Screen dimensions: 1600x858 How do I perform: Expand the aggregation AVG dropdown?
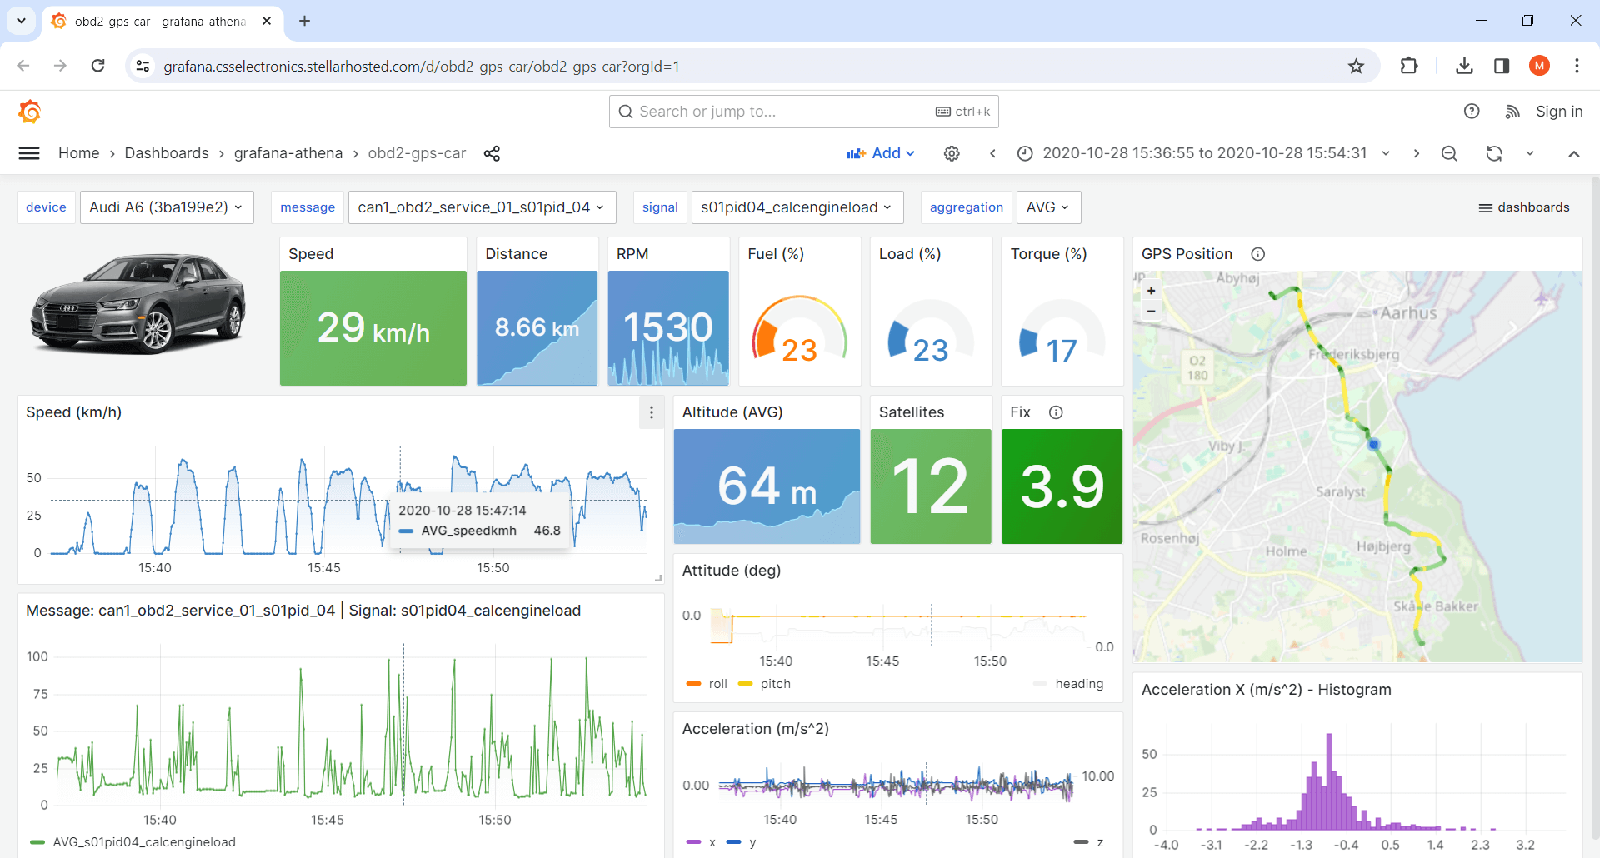[x=1048, y=207]
